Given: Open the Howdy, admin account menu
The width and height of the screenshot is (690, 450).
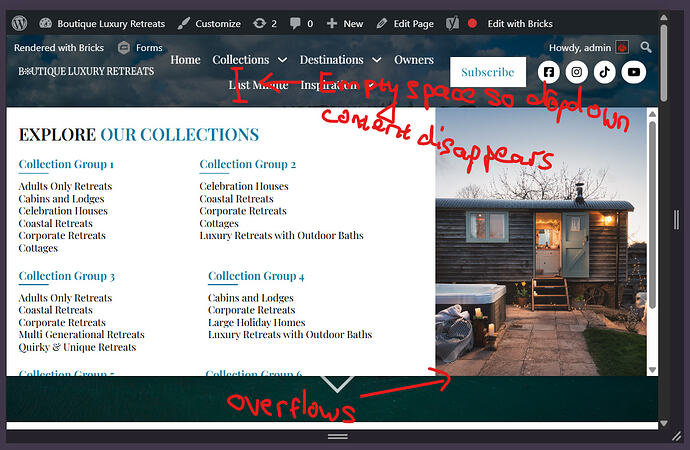Looking at the screenshot, I should 580,48.
